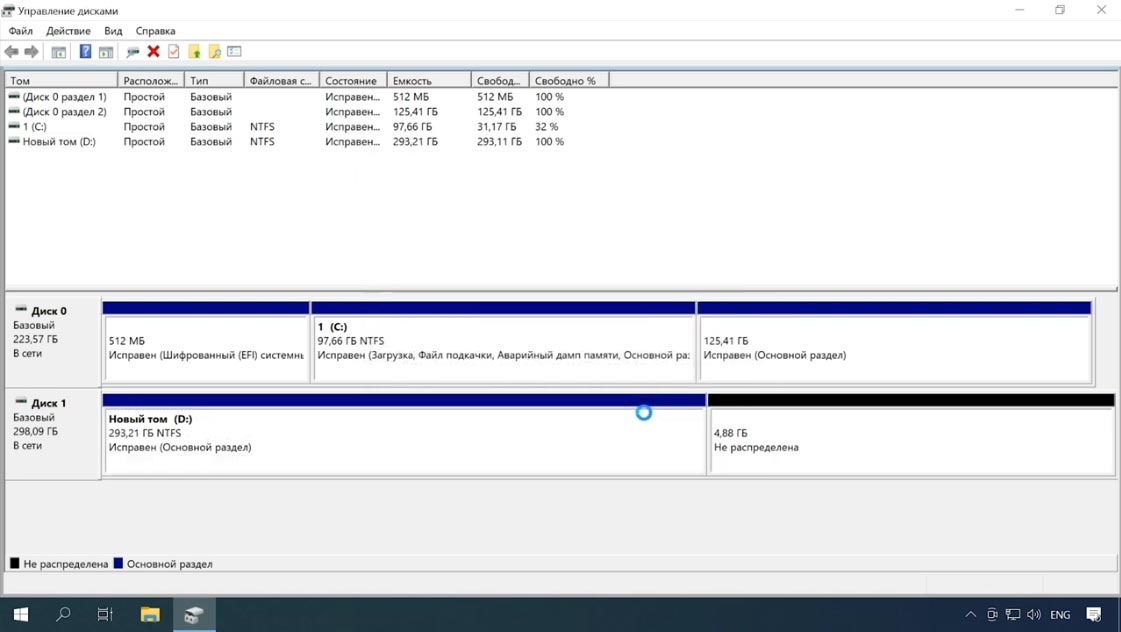Select the 1 (C:) volume row

click(x=307, y=127)
